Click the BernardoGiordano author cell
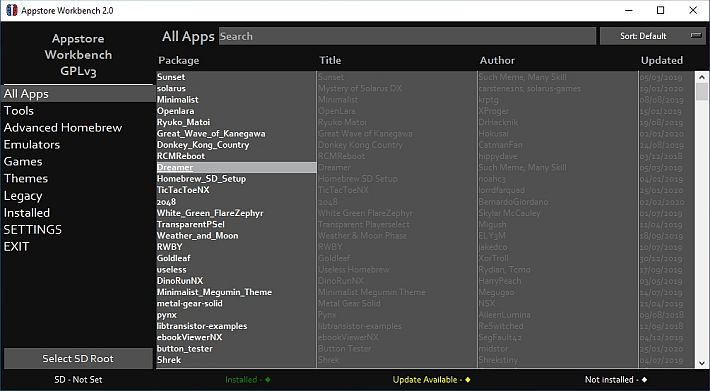The height and width of the screenshot is (391, 710). [513, 202]
